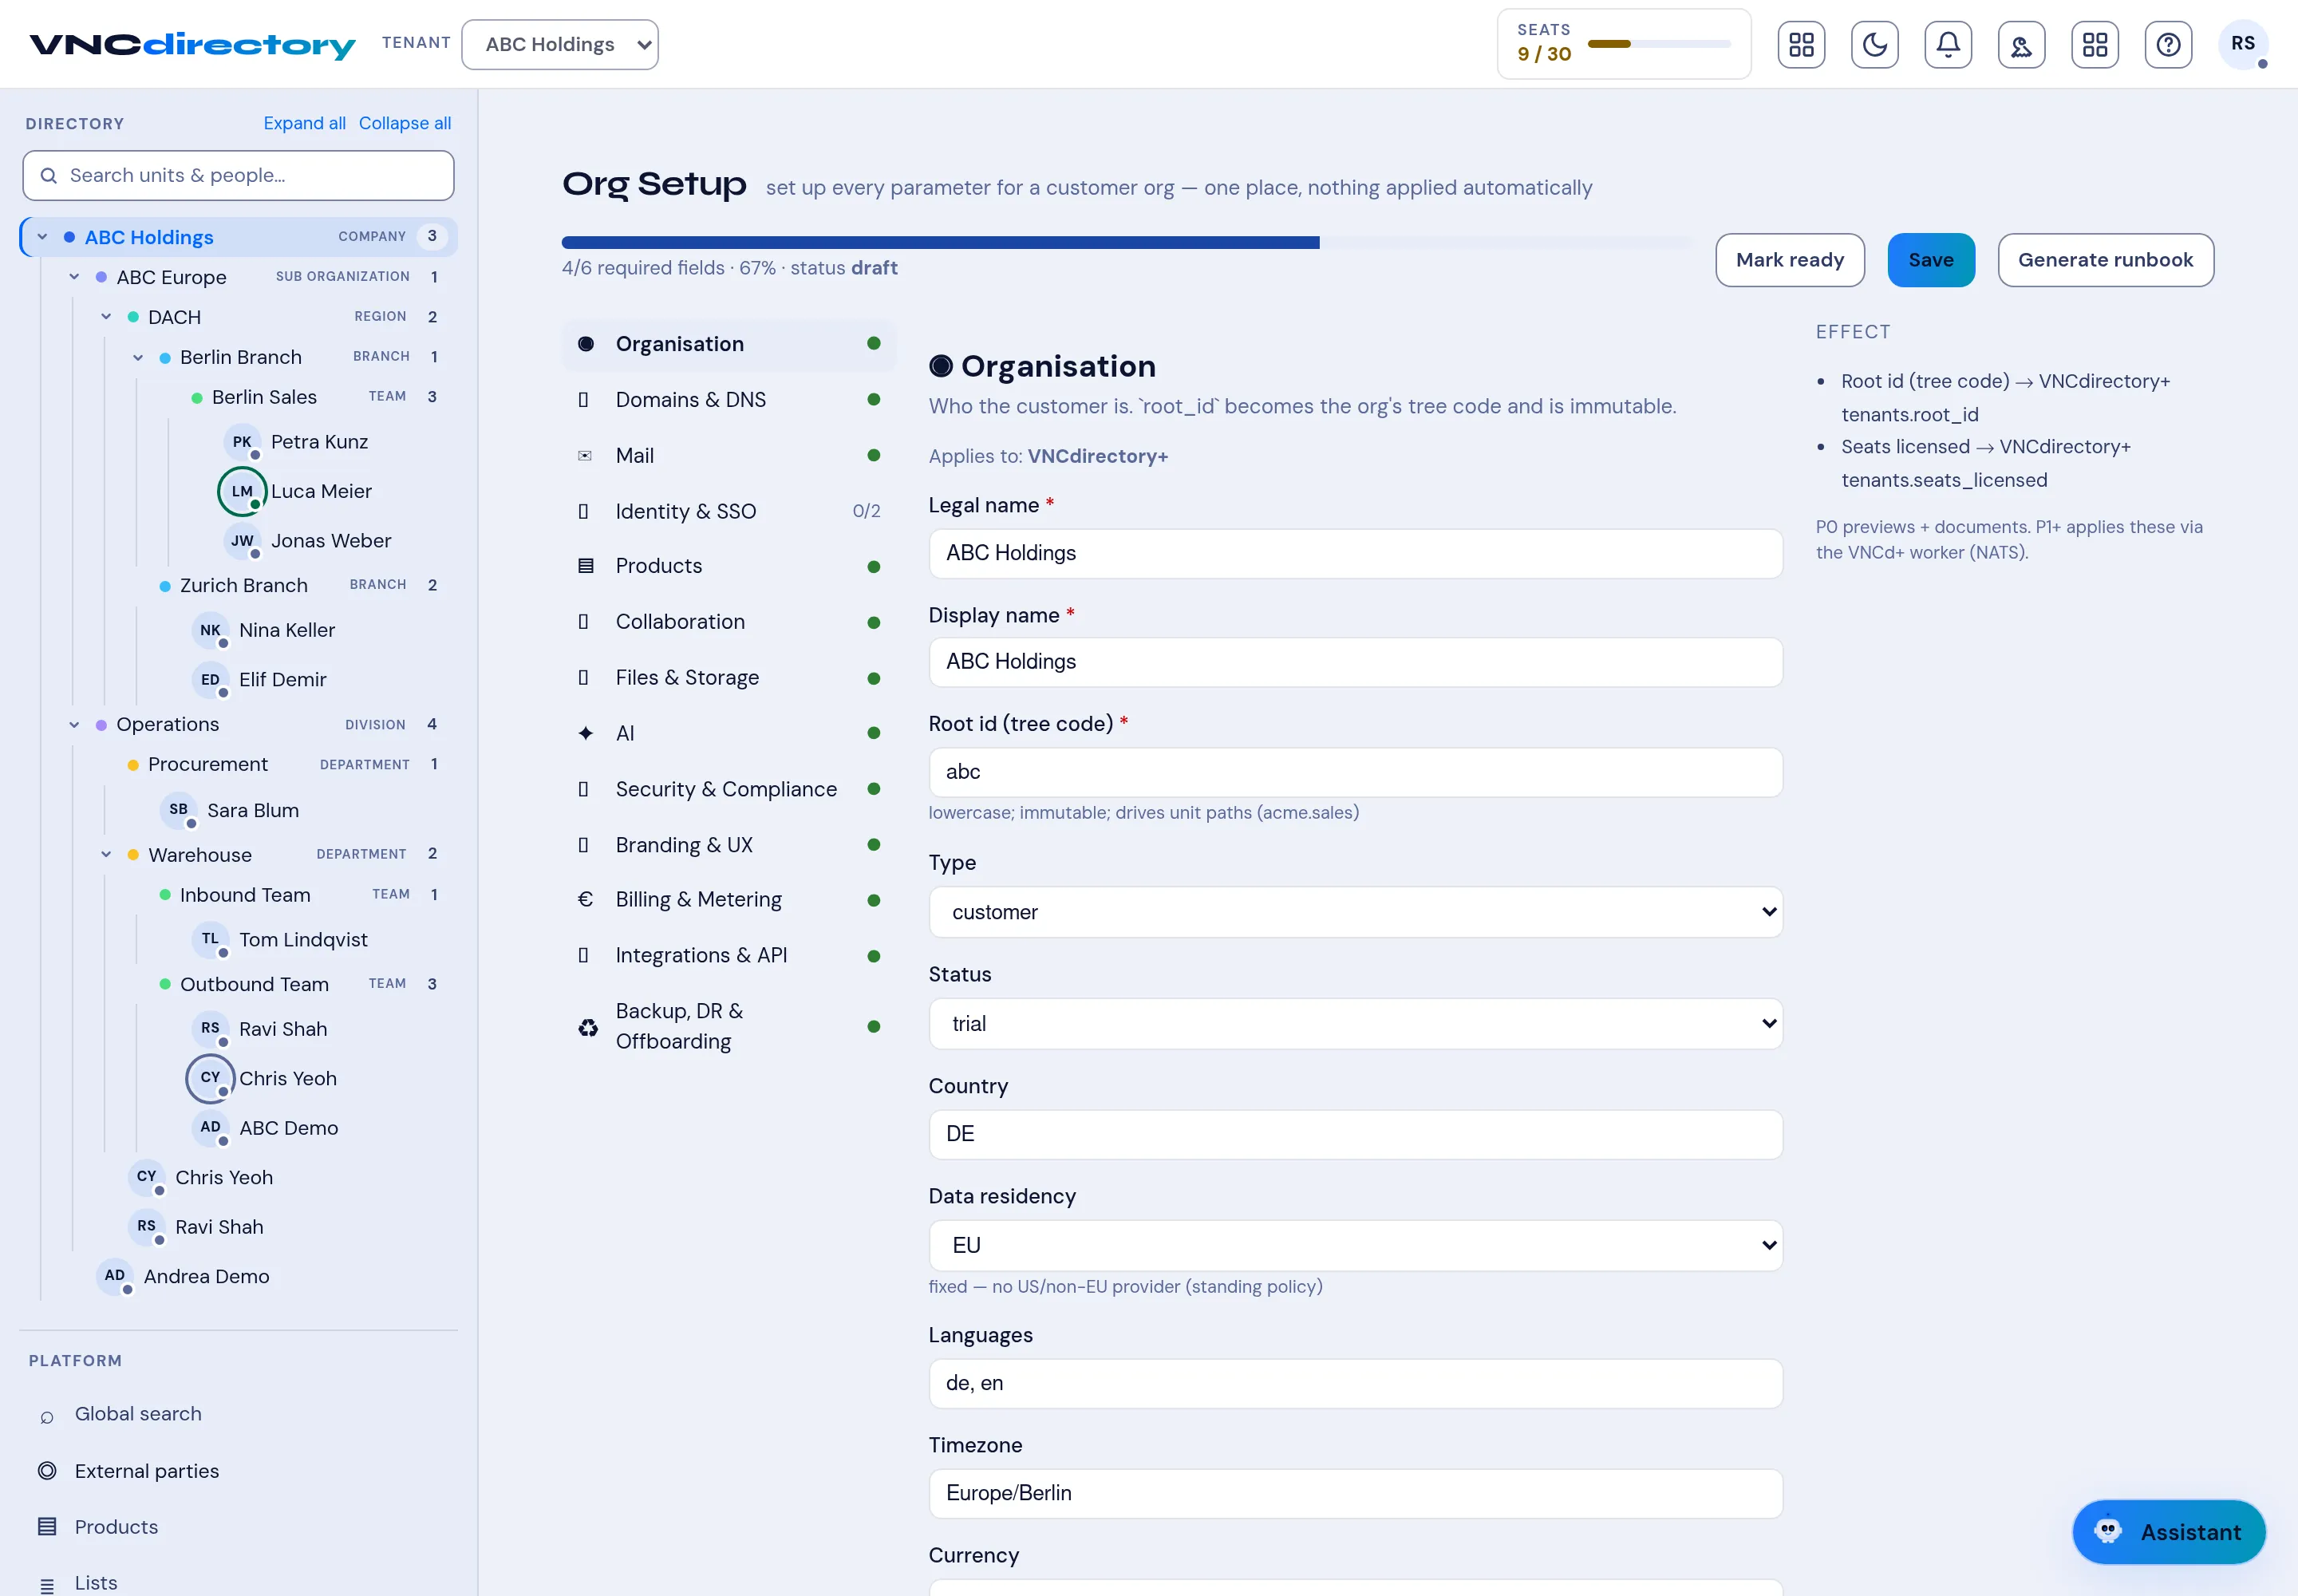
Task: Click the Seats 9 / 30 usage bar
Action: [1659, 44]
